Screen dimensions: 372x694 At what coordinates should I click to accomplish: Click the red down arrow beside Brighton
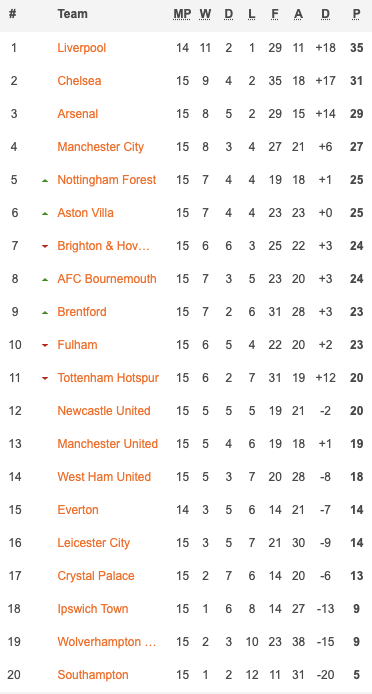coord(45,247)
